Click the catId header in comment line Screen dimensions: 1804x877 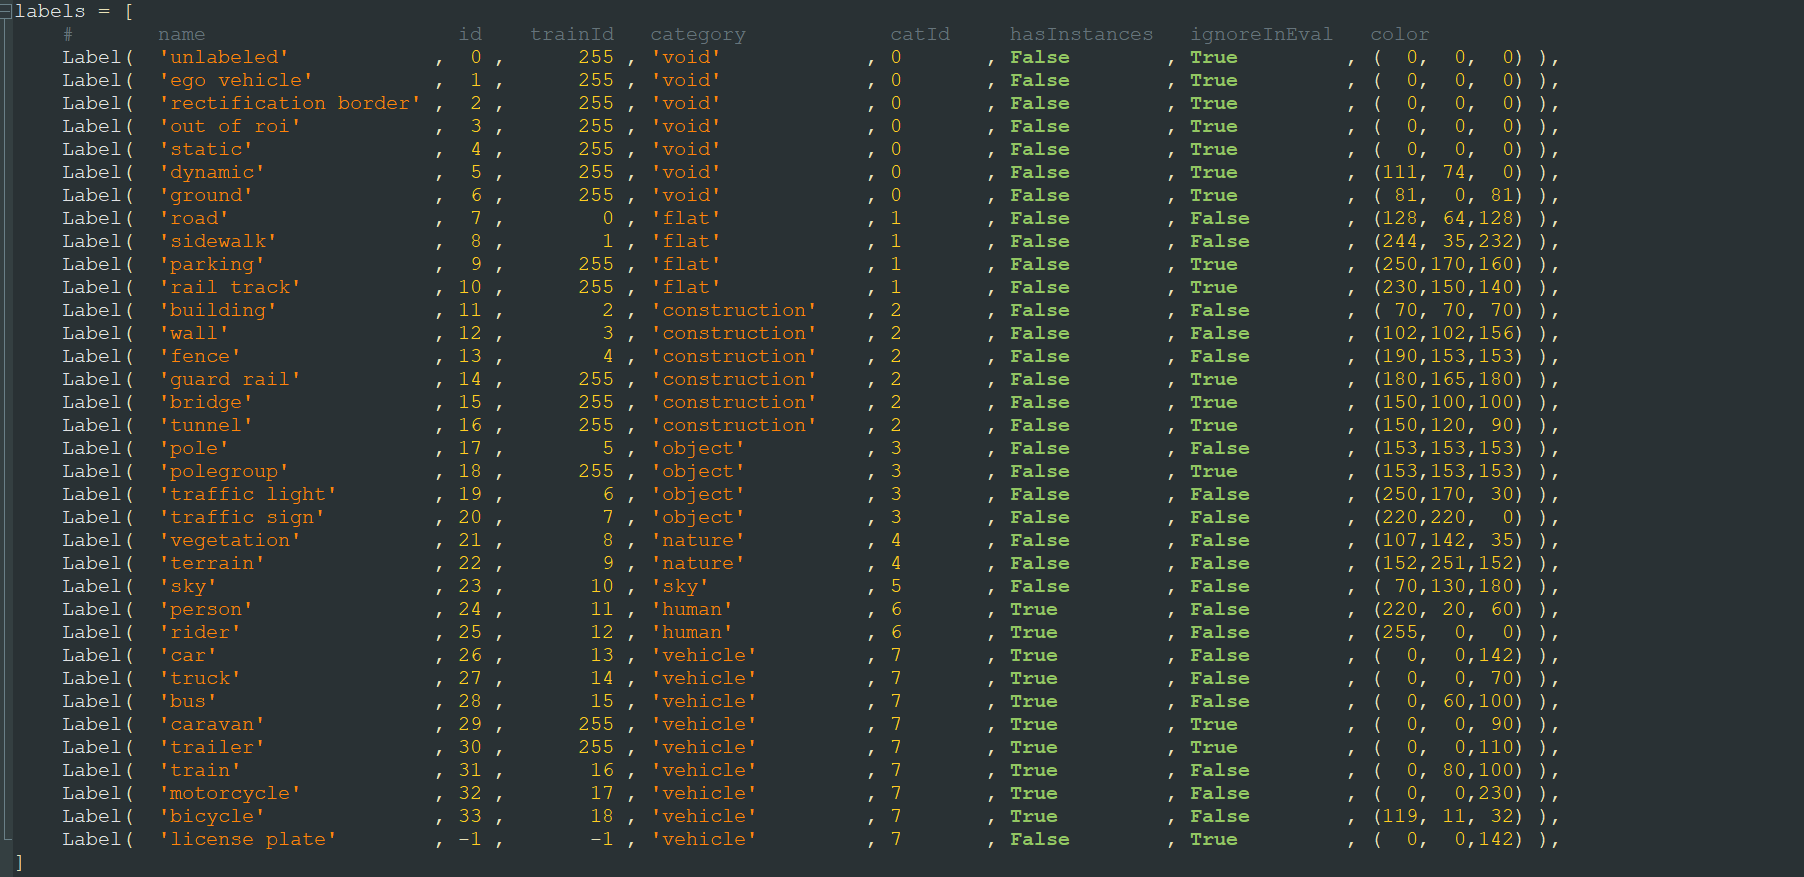pos(919,34)
